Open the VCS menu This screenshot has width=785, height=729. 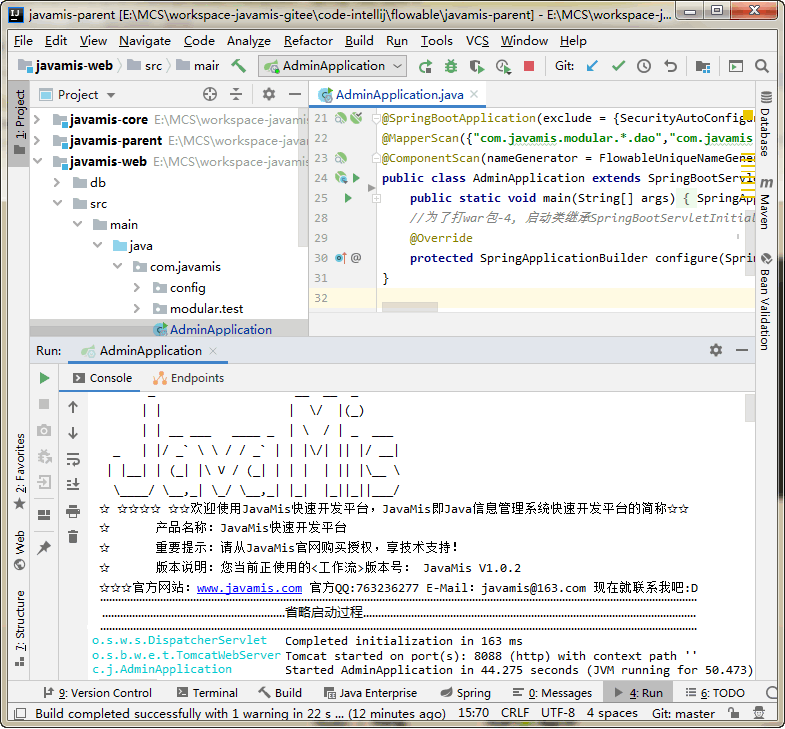(x=477, y=41)
